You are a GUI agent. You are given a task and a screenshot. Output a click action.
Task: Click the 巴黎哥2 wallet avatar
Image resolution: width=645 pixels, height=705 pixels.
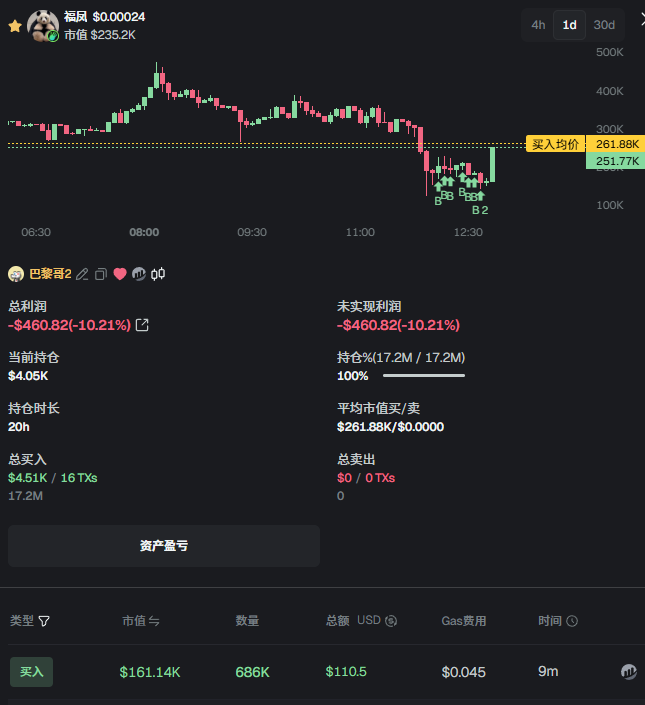(x=16, y=274)
